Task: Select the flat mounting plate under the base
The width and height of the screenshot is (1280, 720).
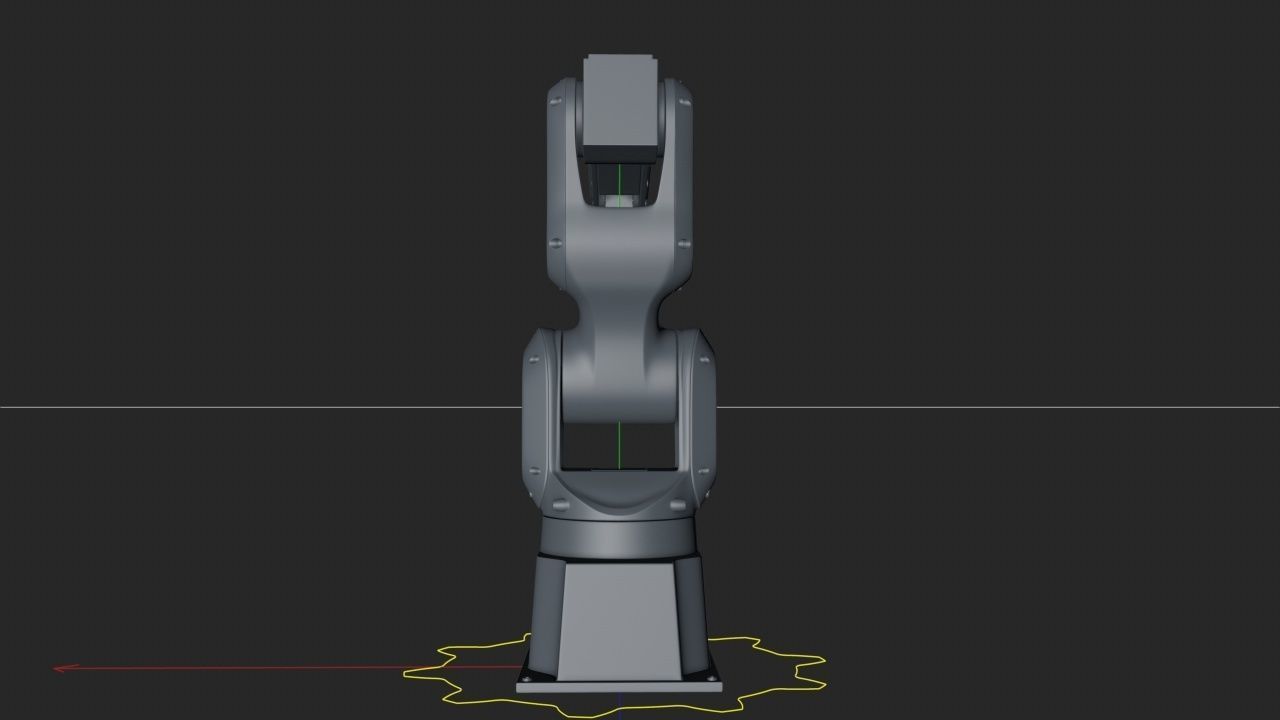Action: tap(619, 685)
